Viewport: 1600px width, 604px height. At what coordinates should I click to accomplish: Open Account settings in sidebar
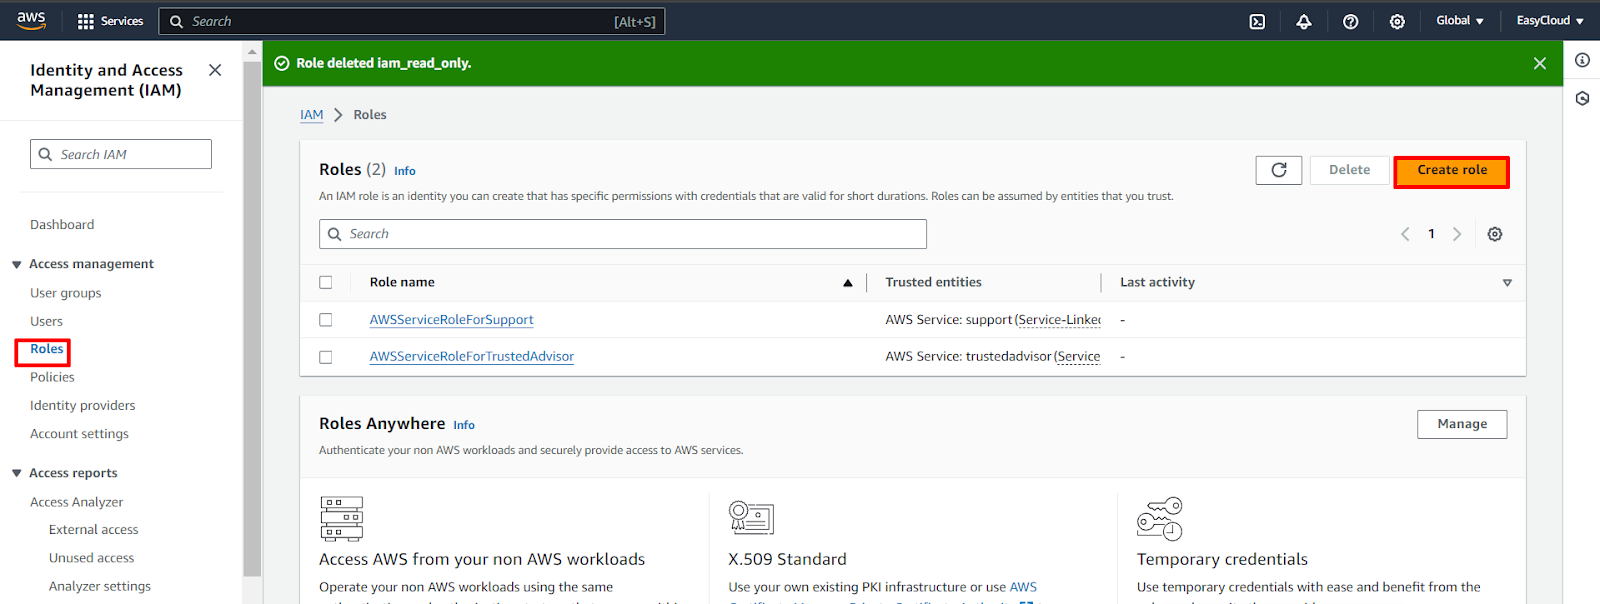coord(79,434)
